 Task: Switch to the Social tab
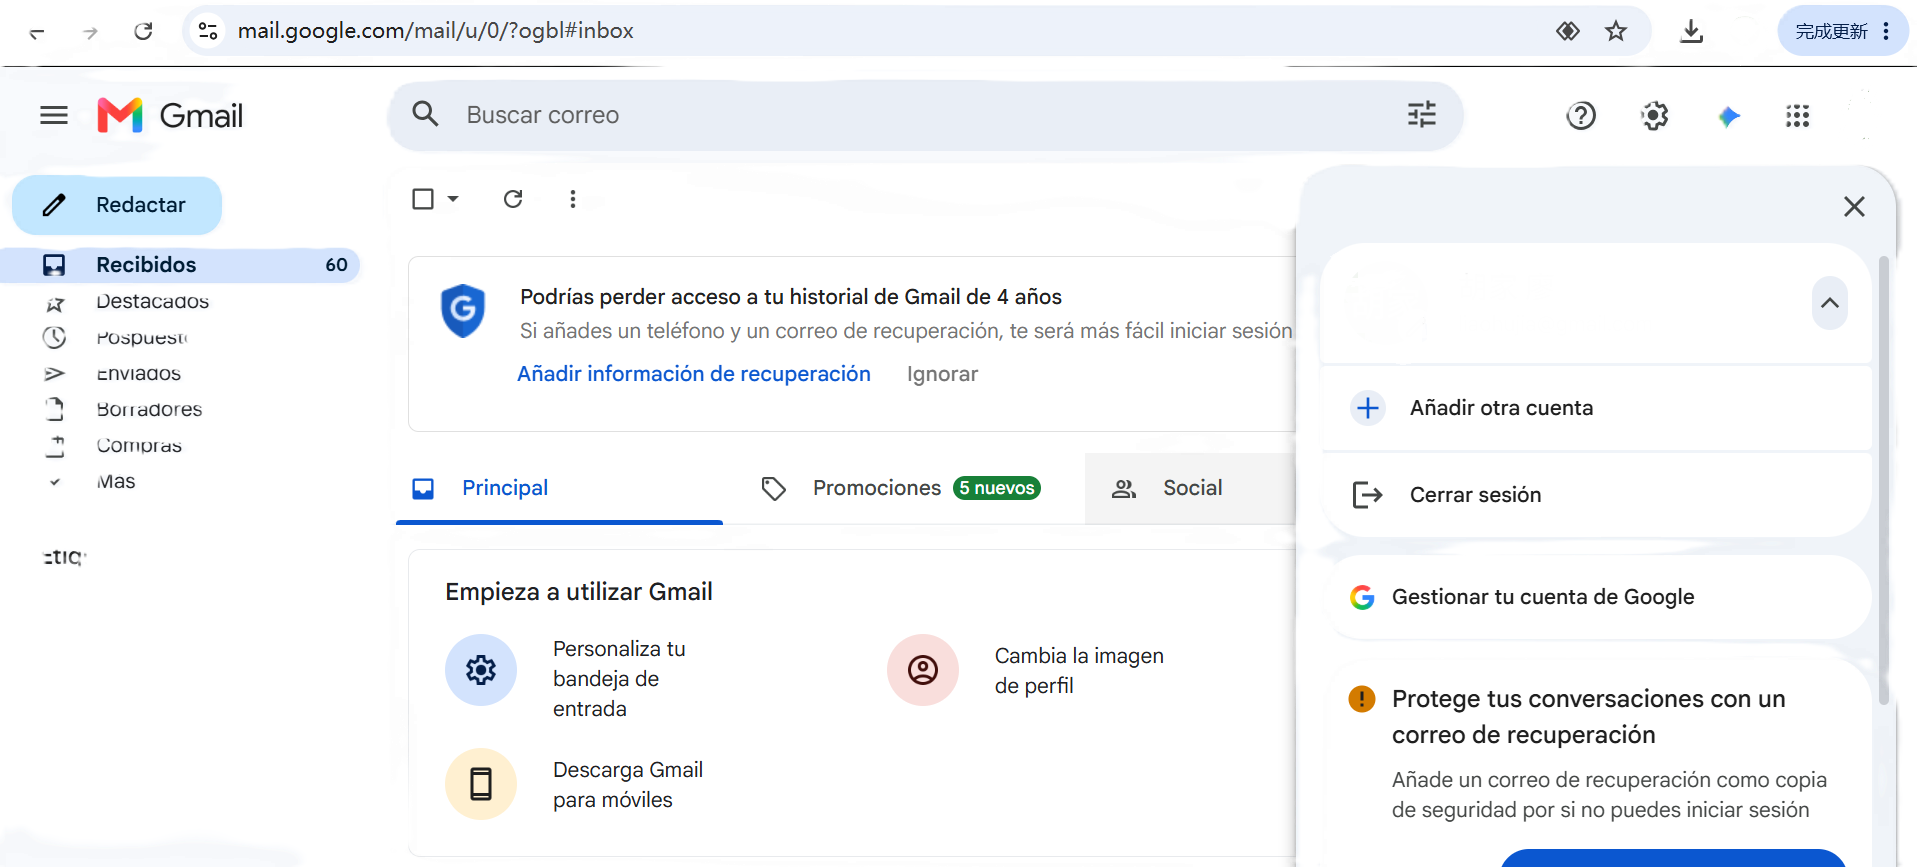(x=1190, y=488)
